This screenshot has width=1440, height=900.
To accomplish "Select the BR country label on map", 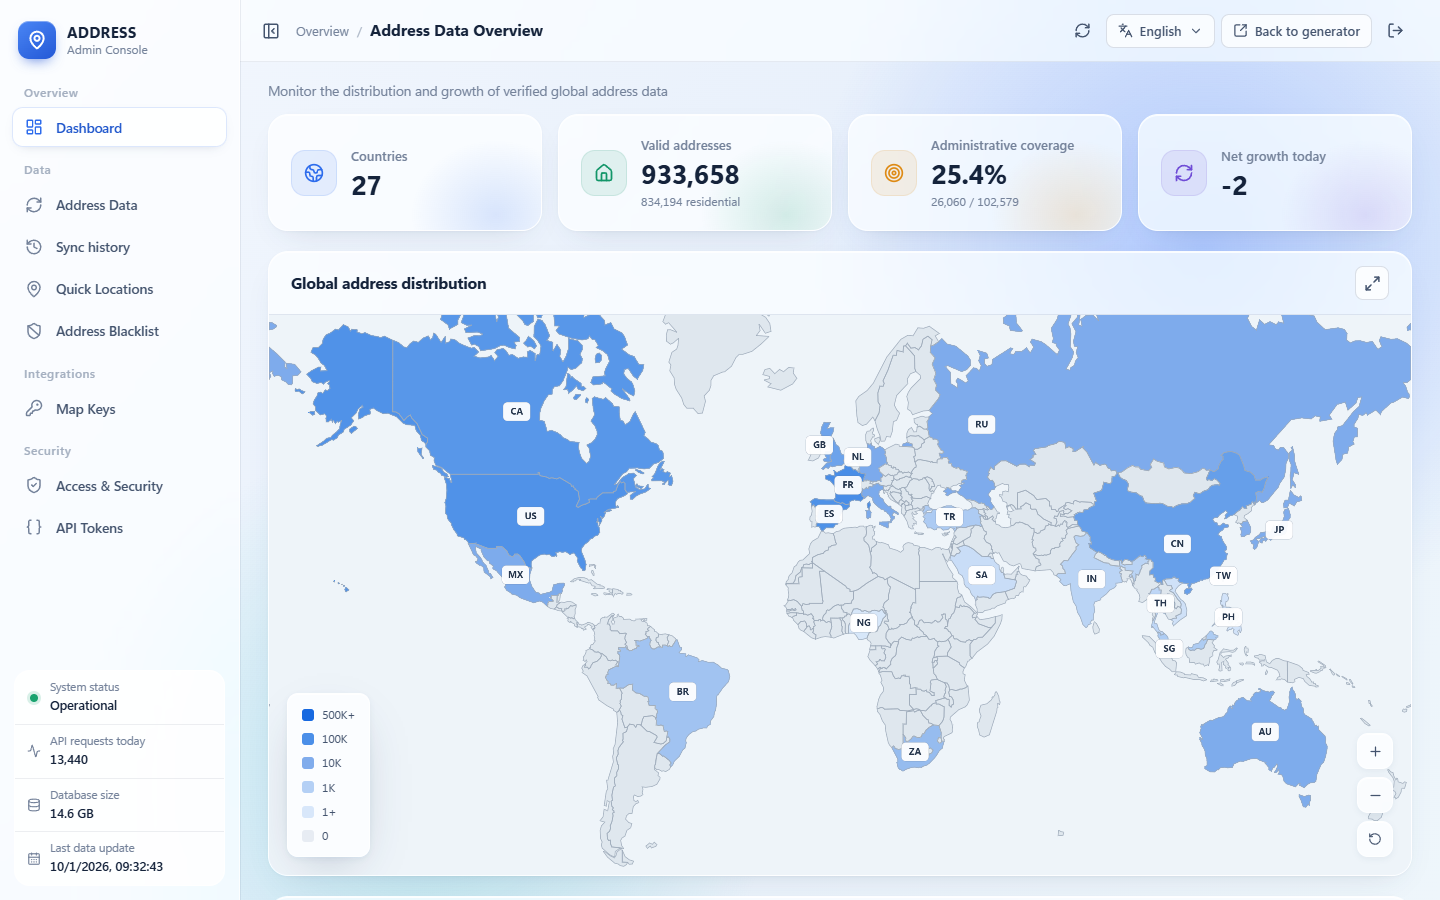I will (x=683, y=691).
